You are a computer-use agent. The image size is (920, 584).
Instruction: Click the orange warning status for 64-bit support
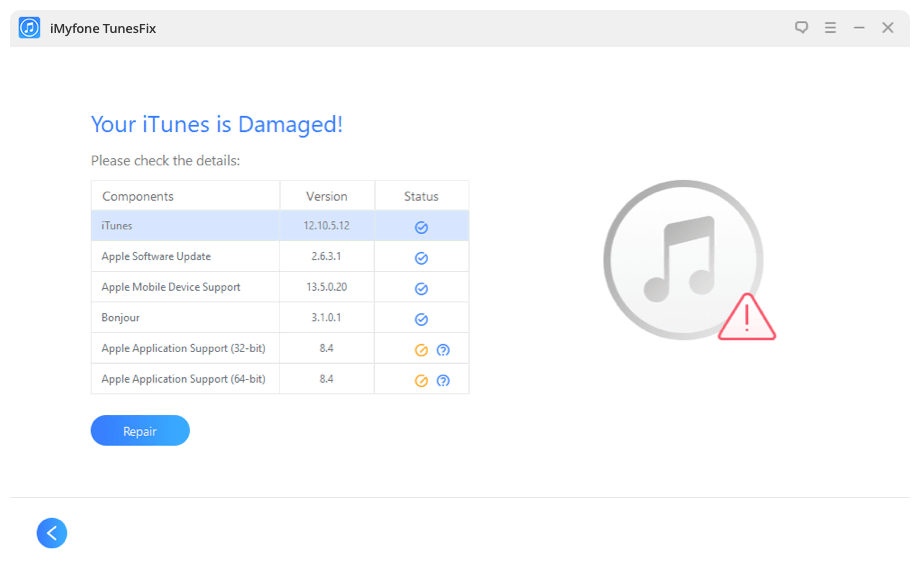421,381
